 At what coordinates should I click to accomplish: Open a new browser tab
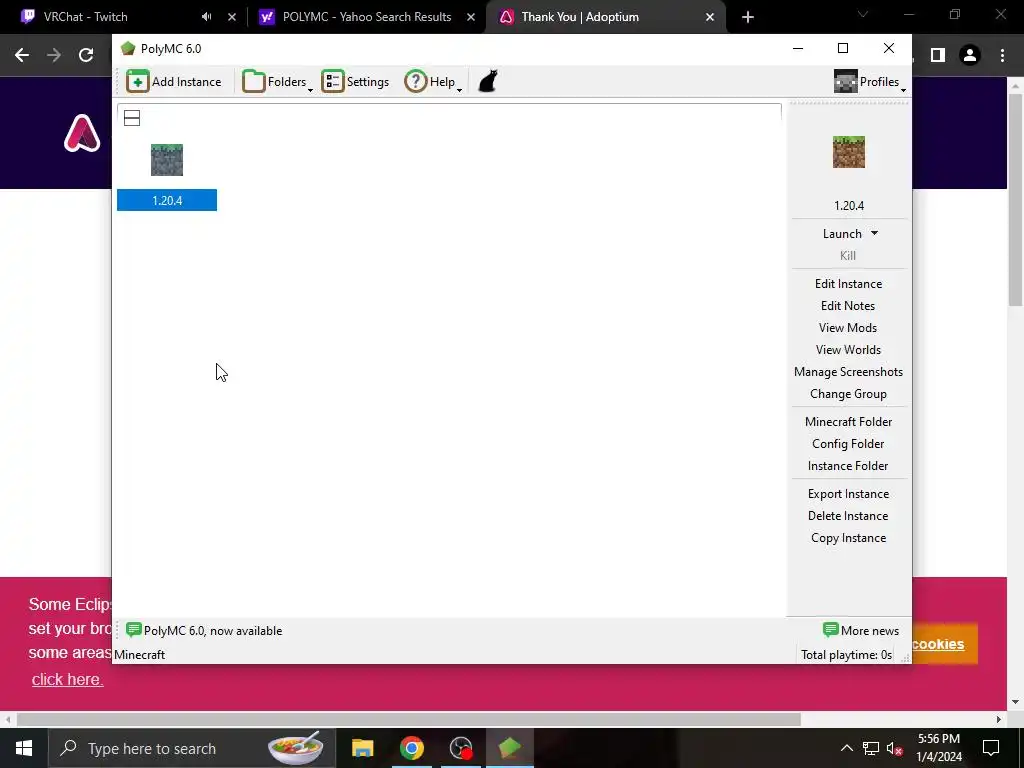(x=748, y=17)
